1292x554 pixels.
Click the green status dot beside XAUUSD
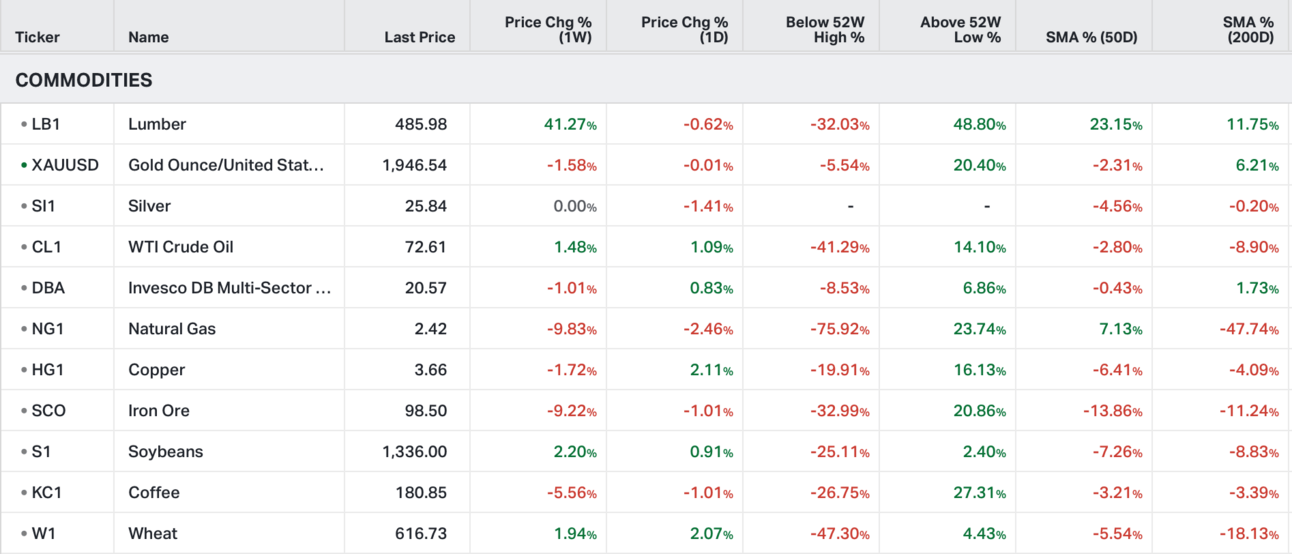pos(24,165)
